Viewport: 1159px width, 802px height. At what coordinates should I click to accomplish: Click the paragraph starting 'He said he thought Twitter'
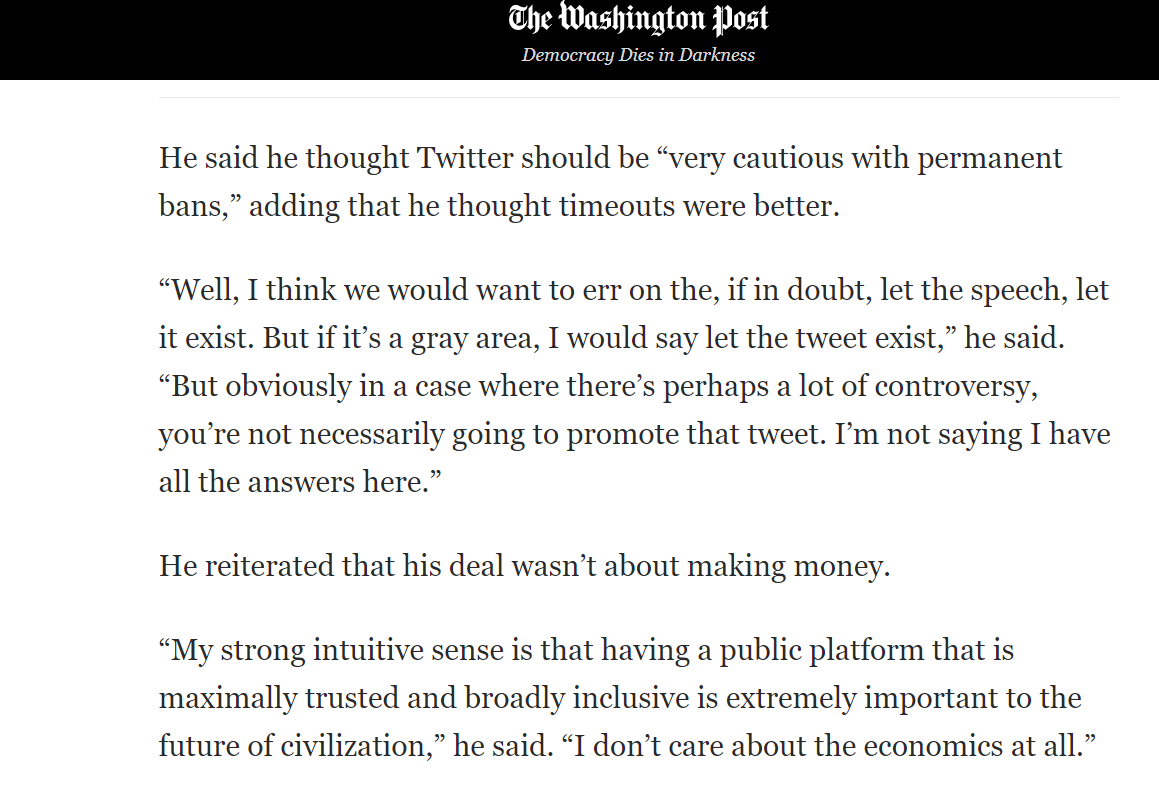[611, 182]
